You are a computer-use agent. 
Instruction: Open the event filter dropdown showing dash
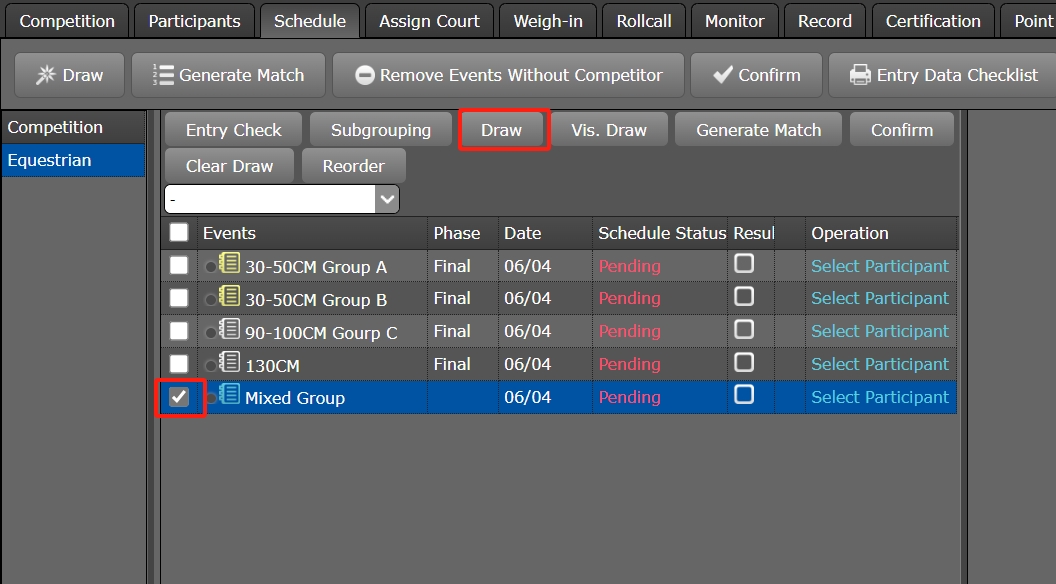click(x=387, y=199)
